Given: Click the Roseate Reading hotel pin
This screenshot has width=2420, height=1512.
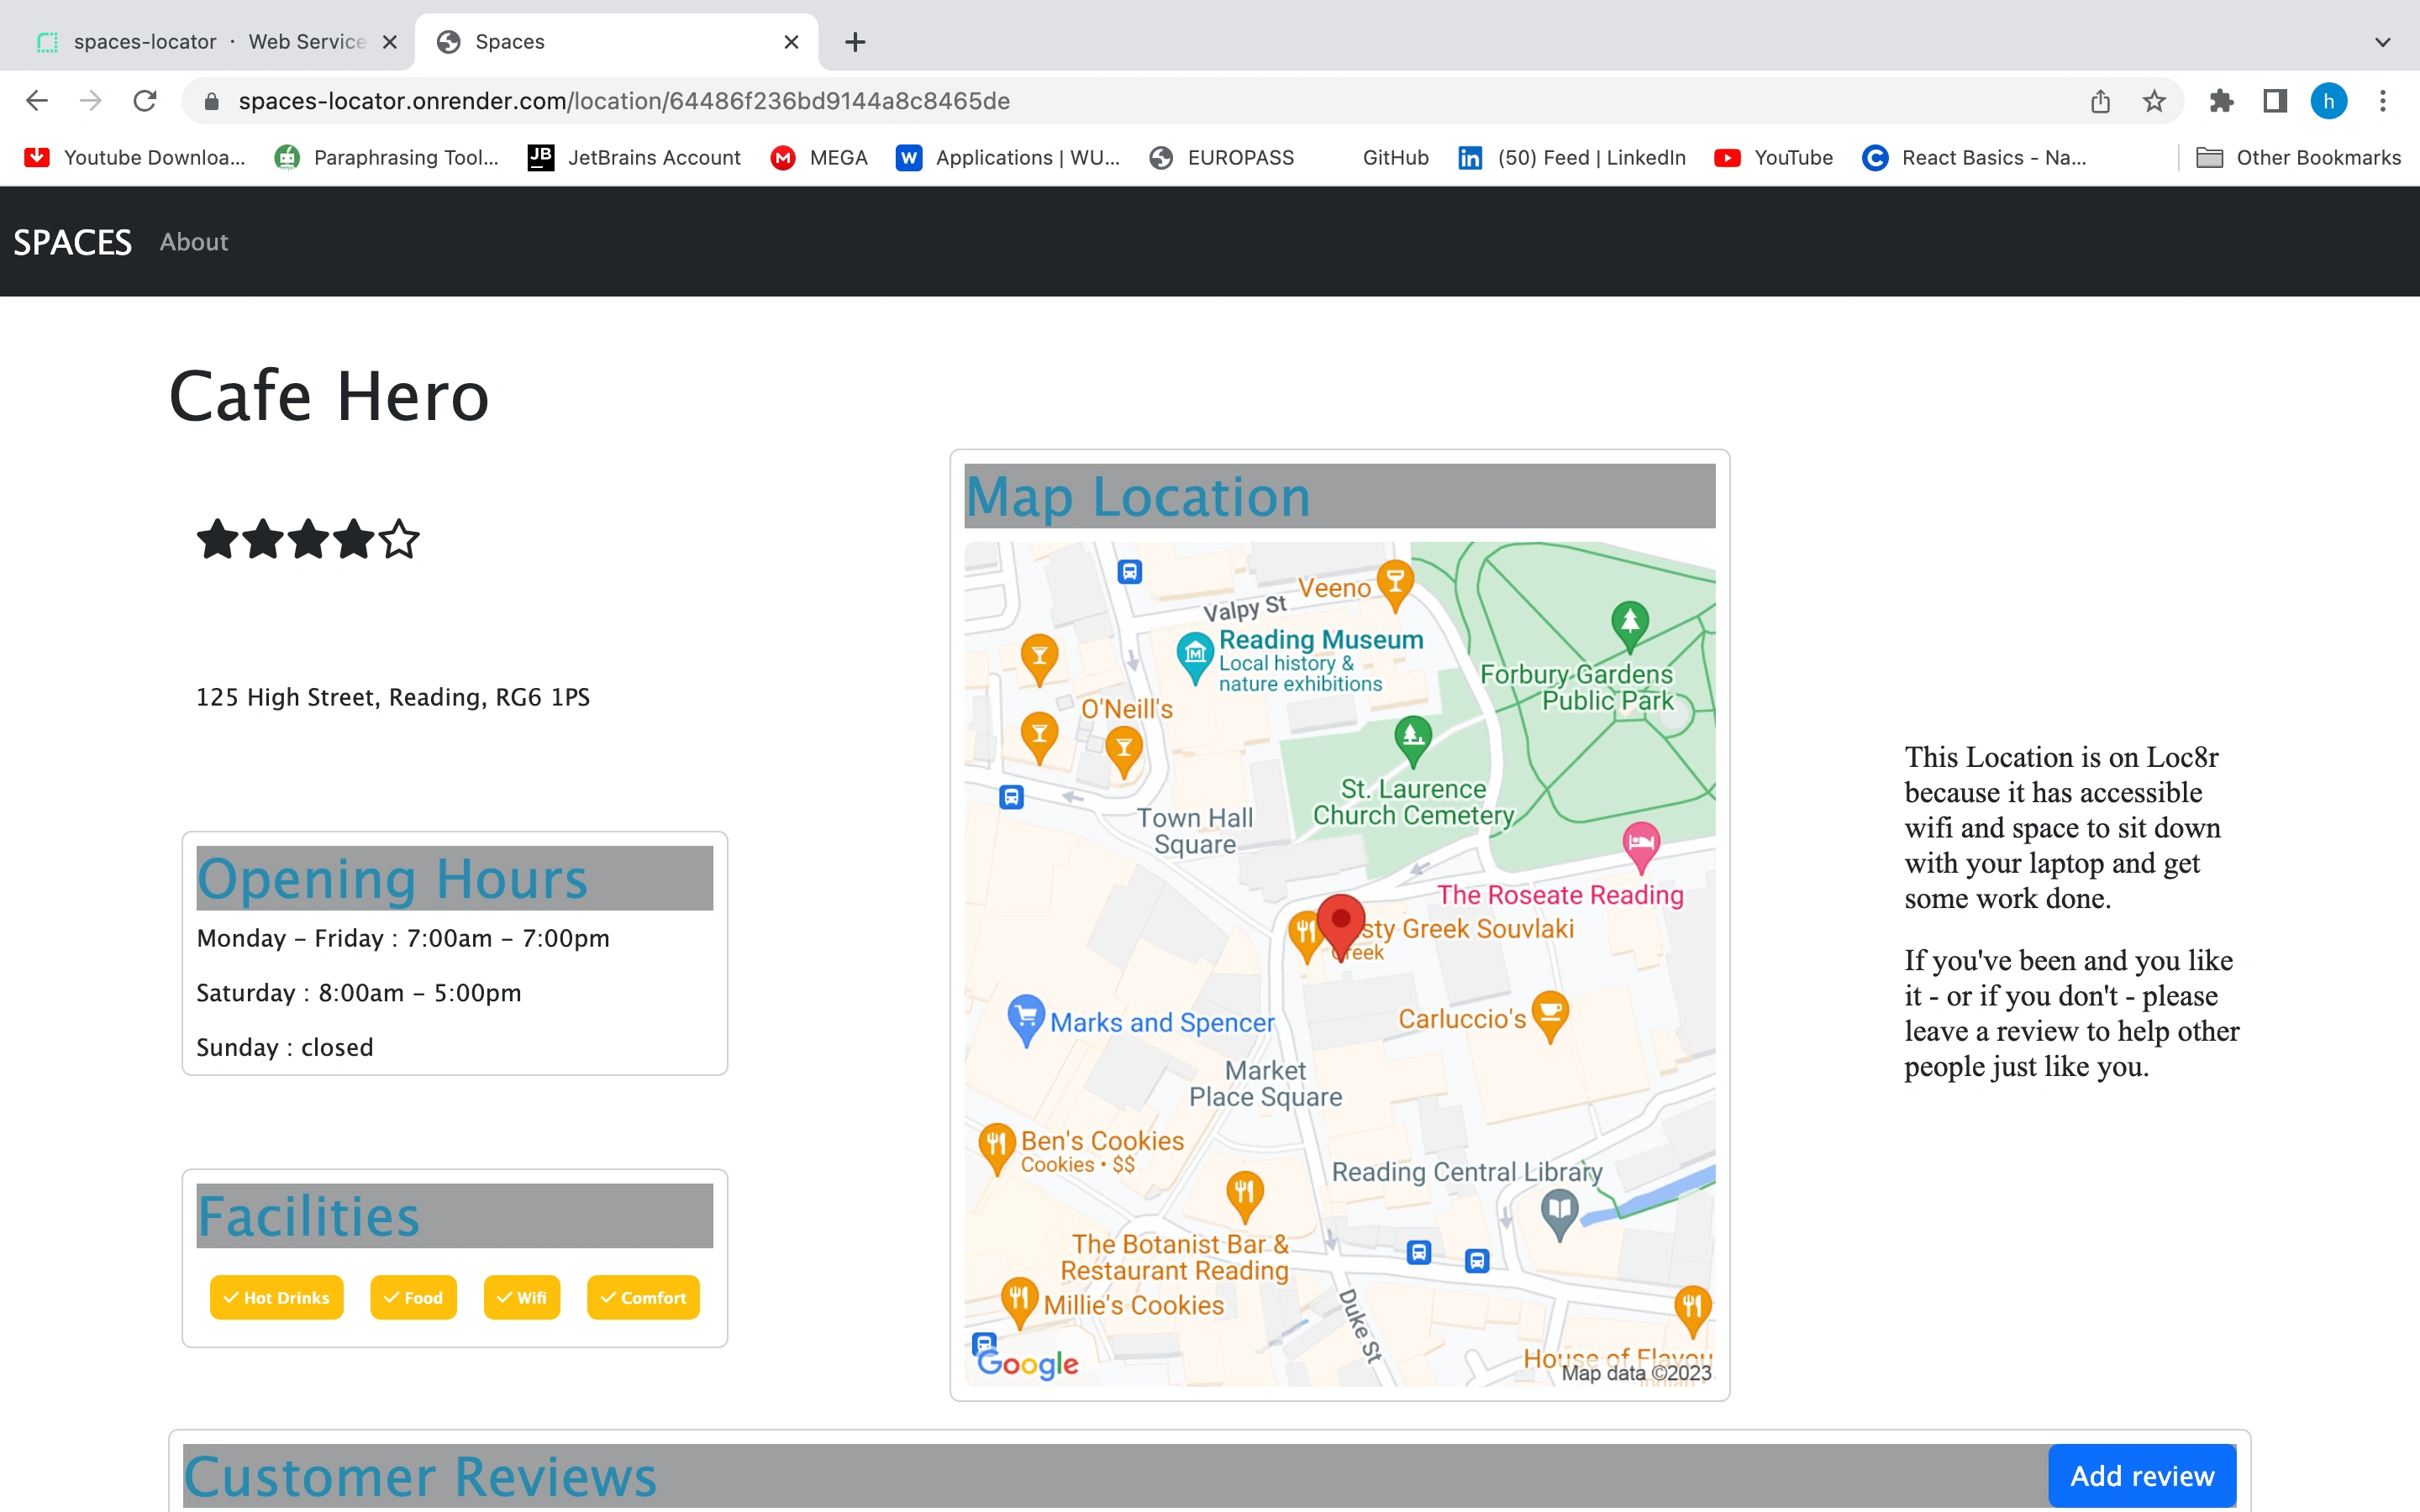Looking at the screenshot, I should click(1640, 843).
